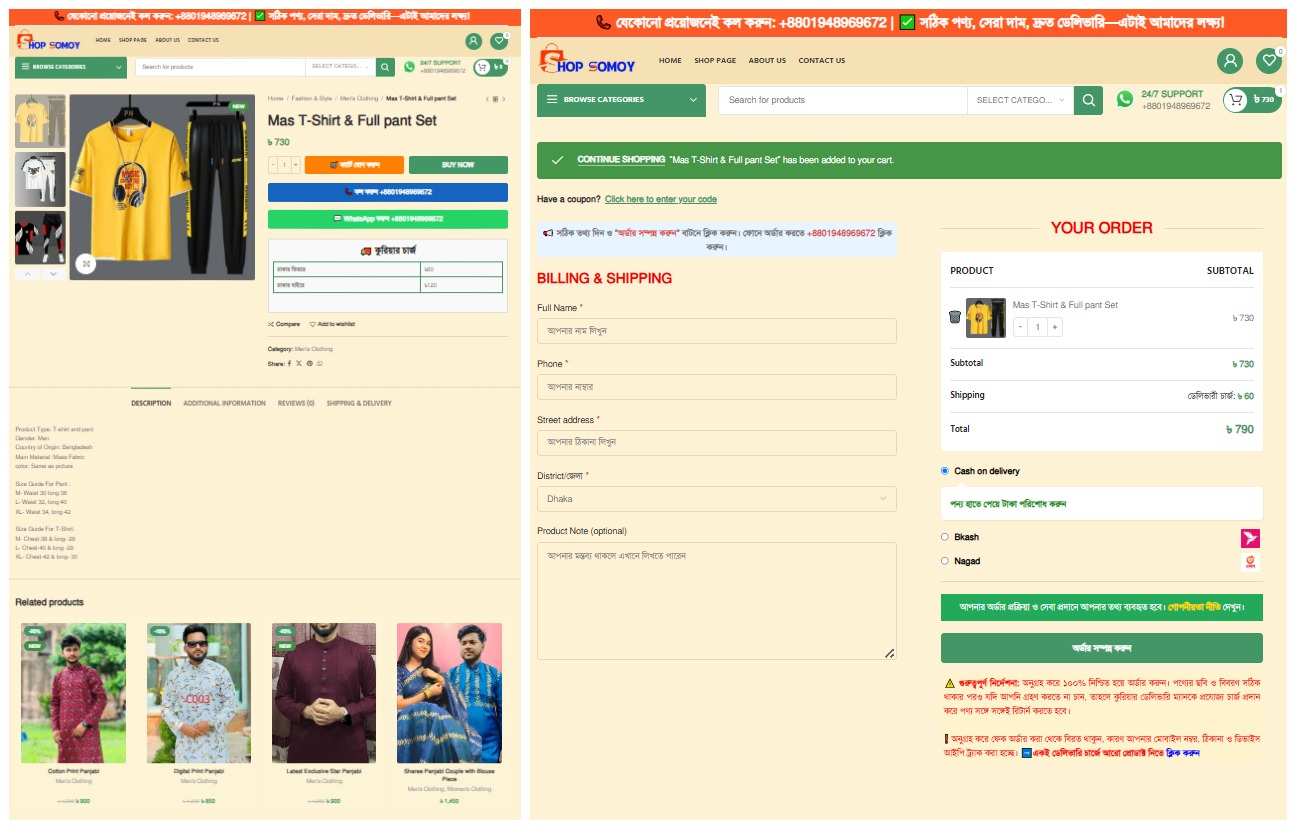Open the Select Category dropdown in the checkout search bar

click(x=1019, y=100)
